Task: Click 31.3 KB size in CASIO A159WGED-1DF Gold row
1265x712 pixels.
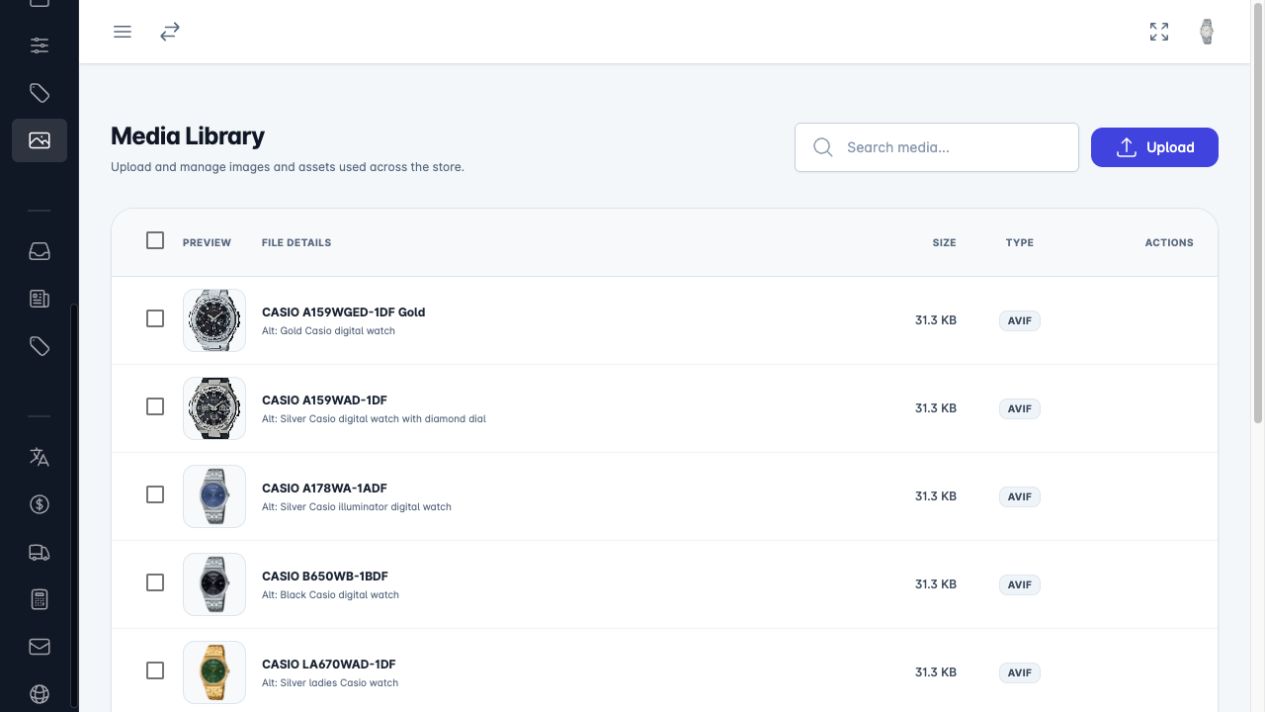Action: 935,320
